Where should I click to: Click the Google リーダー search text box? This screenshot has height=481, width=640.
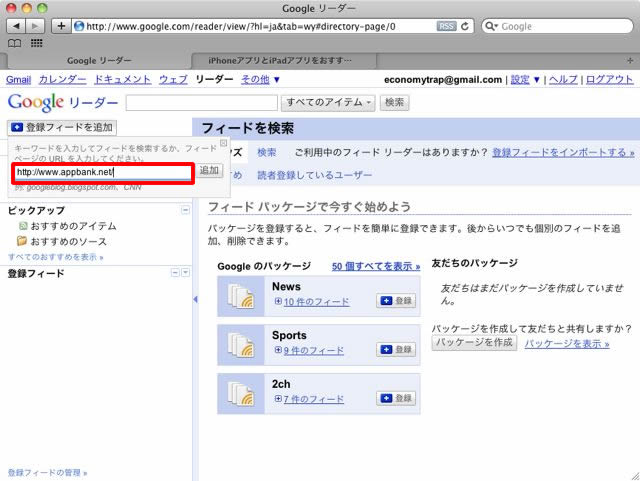tap(202, 102)
